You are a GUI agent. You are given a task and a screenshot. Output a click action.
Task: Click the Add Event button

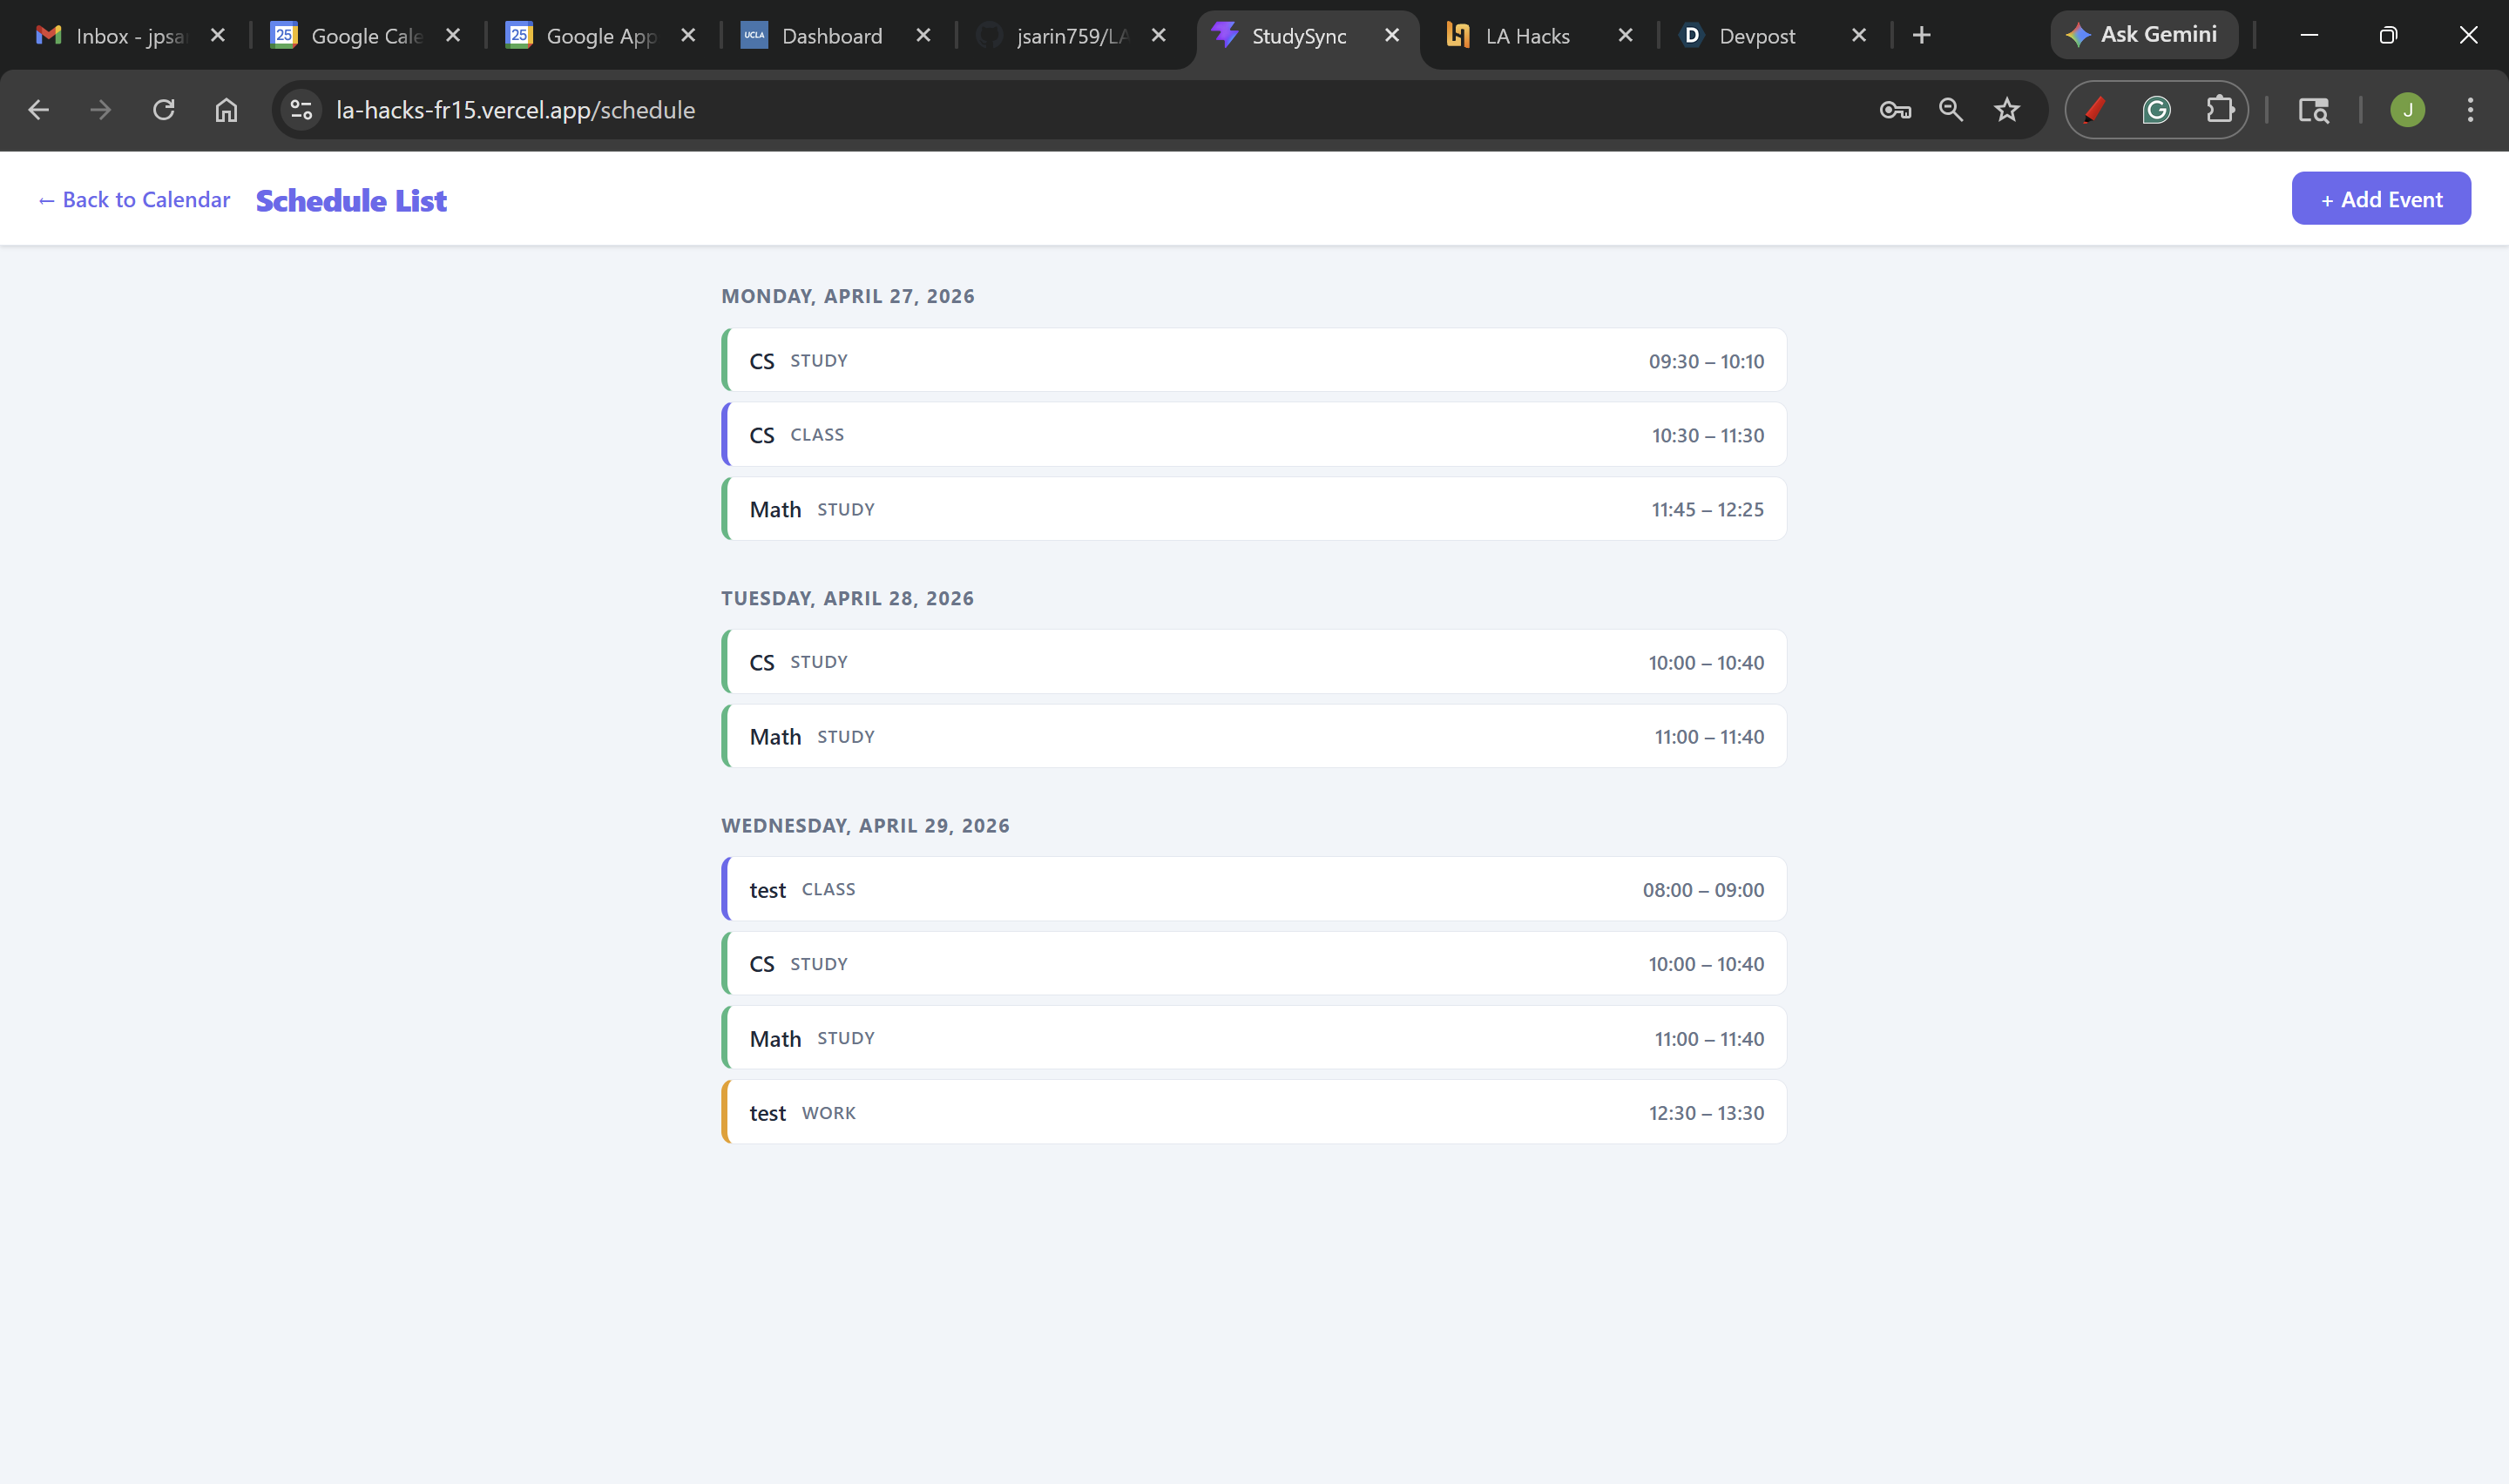(x=2380, y=199)
